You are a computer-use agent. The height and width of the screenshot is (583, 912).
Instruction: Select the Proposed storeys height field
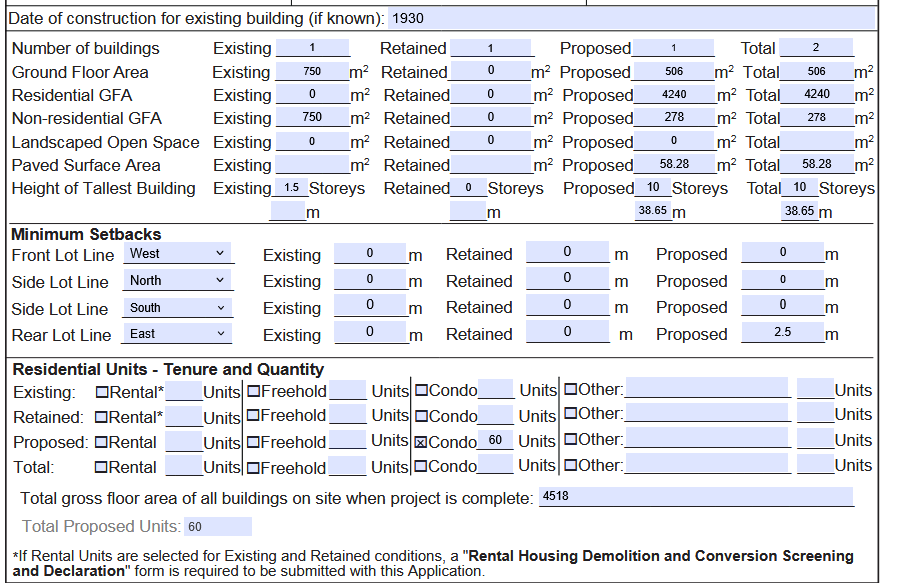pyautogui.click(x=652, y=188)
